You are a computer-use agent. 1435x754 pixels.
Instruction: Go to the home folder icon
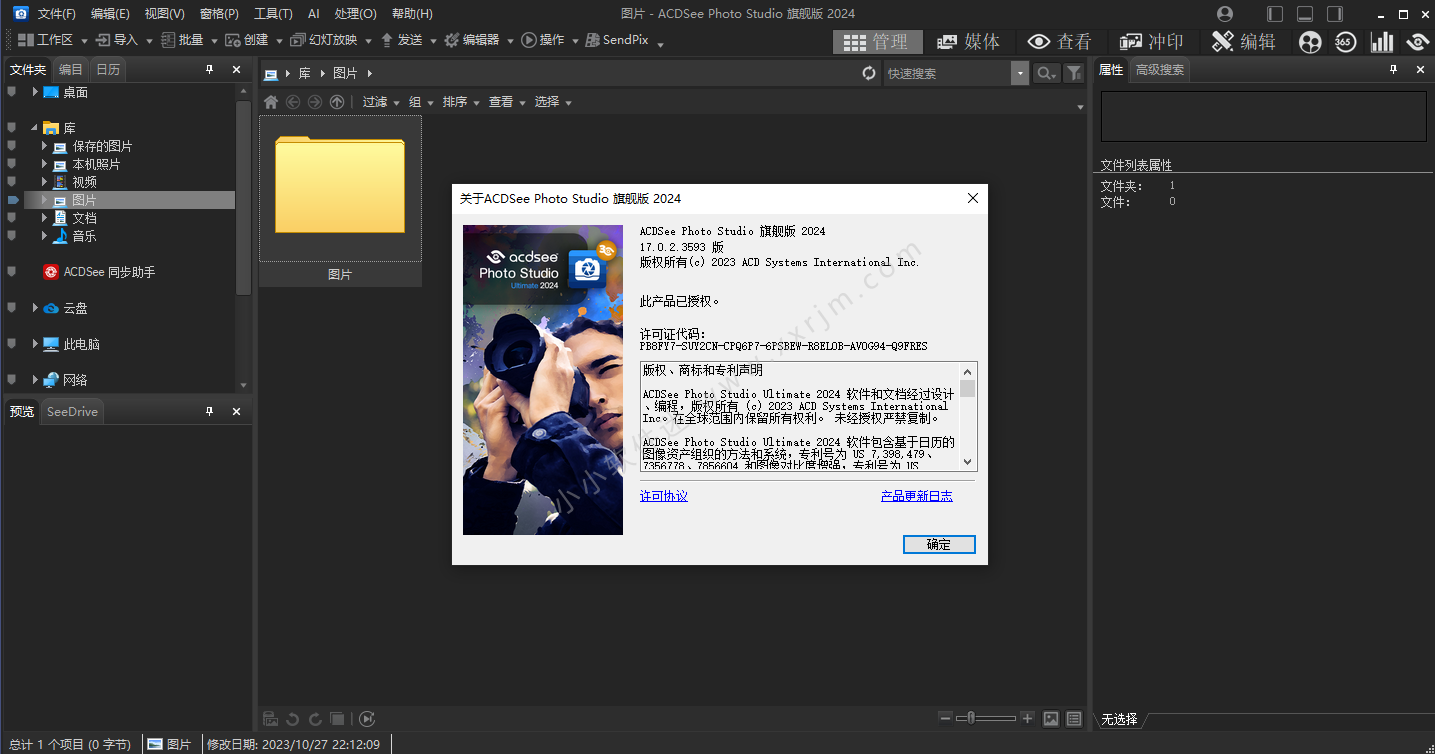click(x=271, y=102)
